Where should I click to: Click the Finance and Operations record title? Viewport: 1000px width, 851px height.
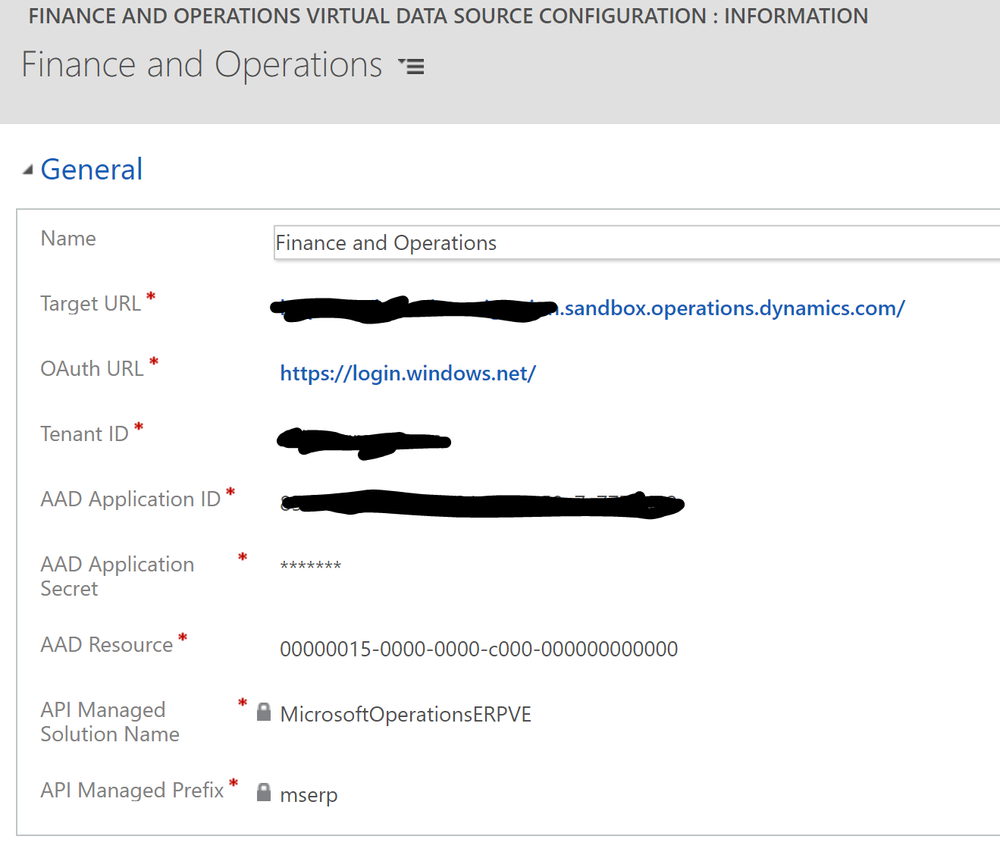click(x=199, y=64)
